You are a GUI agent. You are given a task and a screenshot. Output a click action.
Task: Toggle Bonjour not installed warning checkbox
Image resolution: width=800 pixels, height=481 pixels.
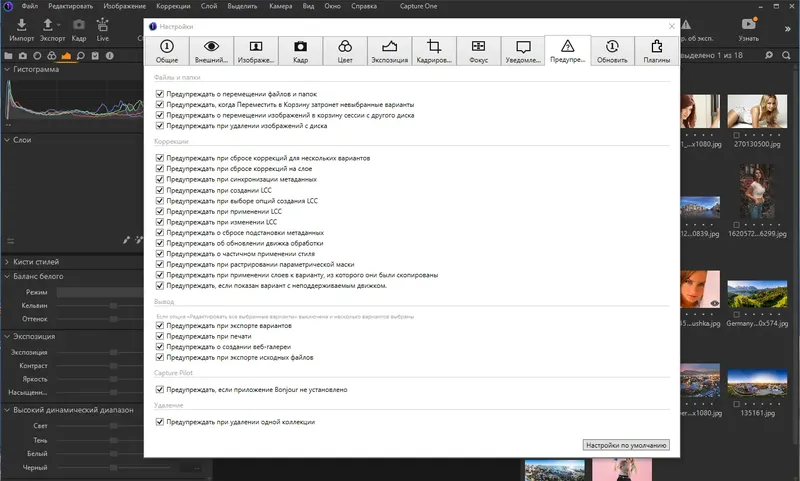tap(160, 389)
